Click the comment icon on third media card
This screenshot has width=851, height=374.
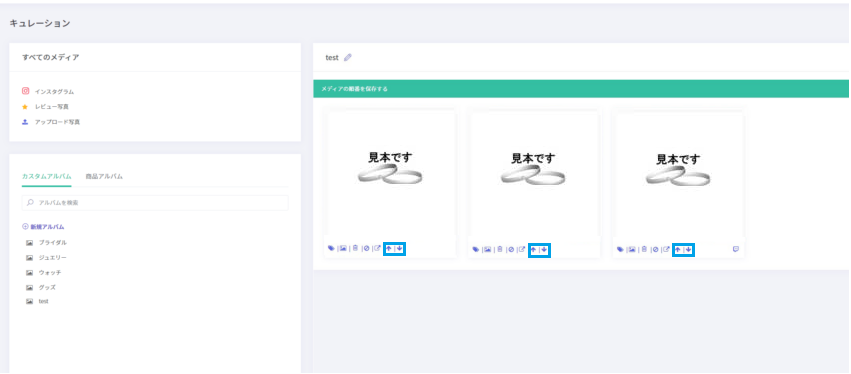[736, 250]
